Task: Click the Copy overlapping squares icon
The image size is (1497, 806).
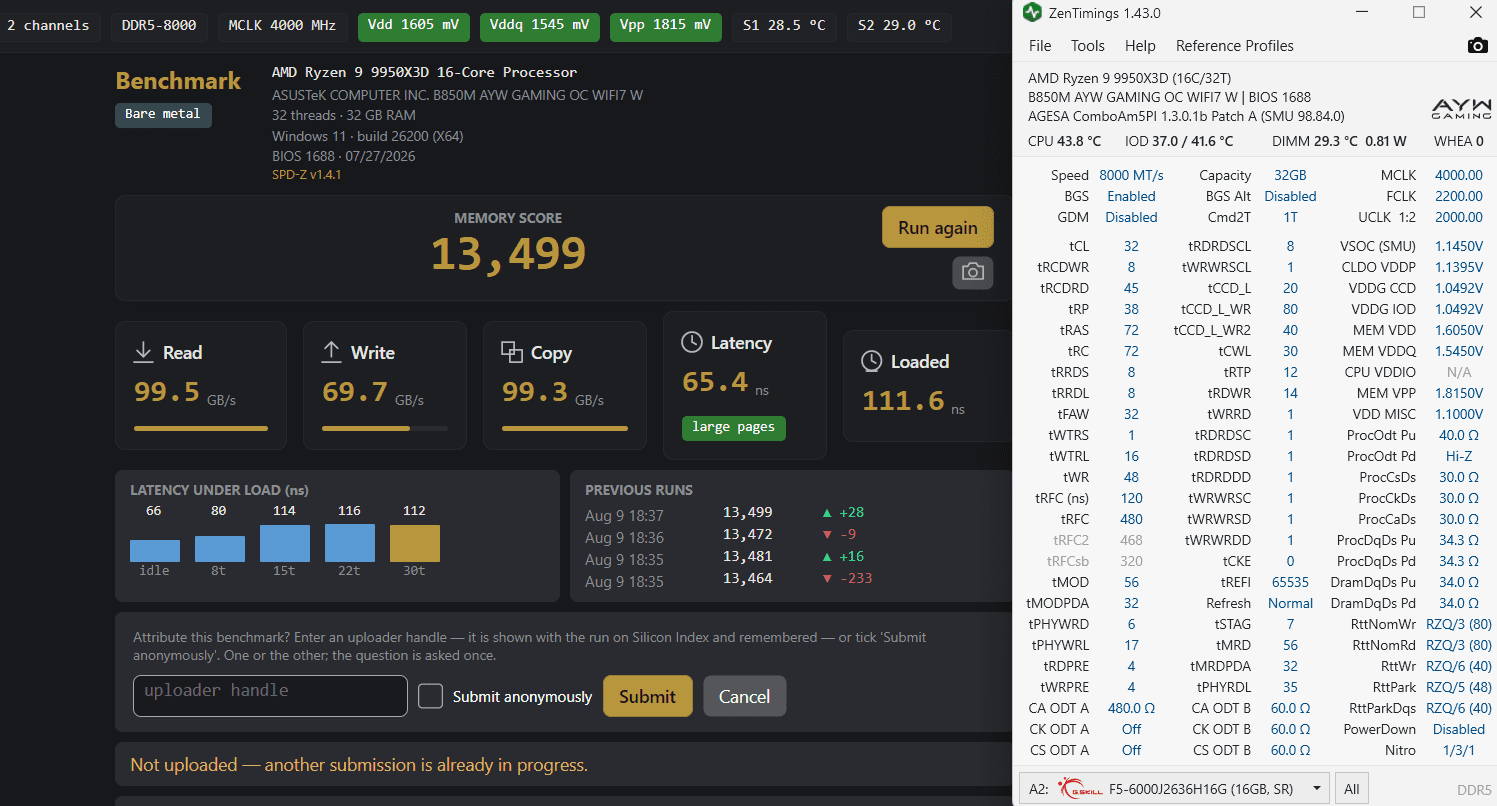Action: click(x=512, y=352)
